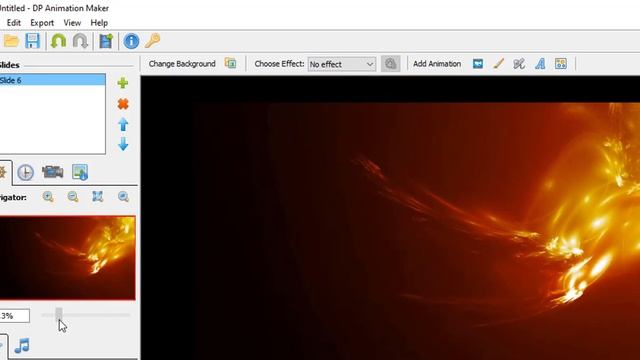Open the Help menu
This screenshot has height=360, width=640.
click(x=99, y=23)
